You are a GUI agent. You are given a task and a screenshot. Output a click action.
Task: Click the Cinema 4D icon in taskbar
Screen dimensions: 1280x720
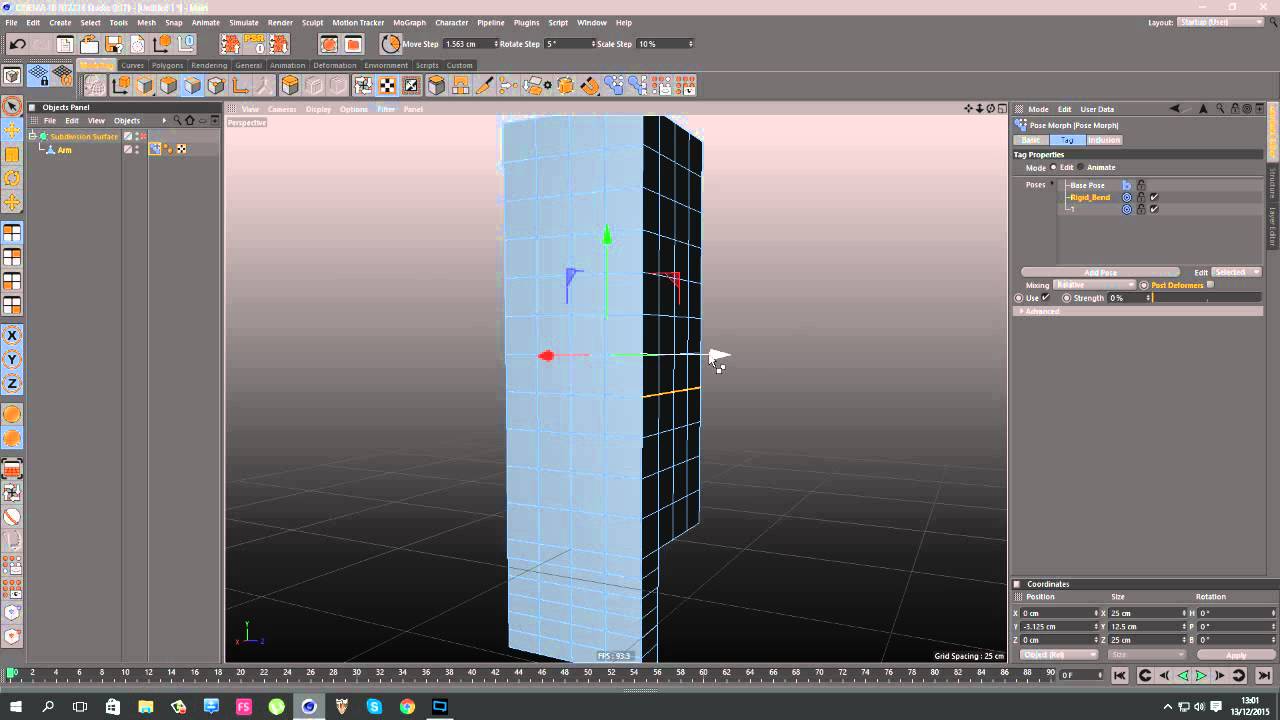pos(309,707)
